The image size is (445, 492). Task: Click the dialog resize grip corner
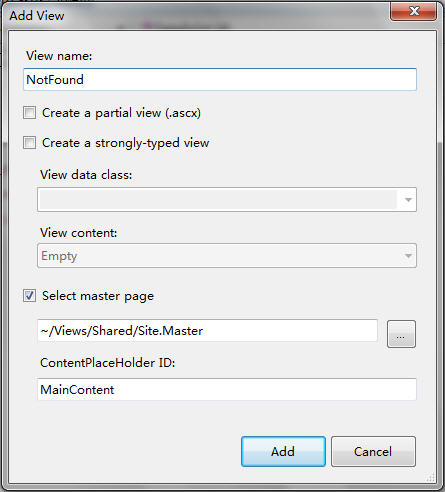pos(431,478)
